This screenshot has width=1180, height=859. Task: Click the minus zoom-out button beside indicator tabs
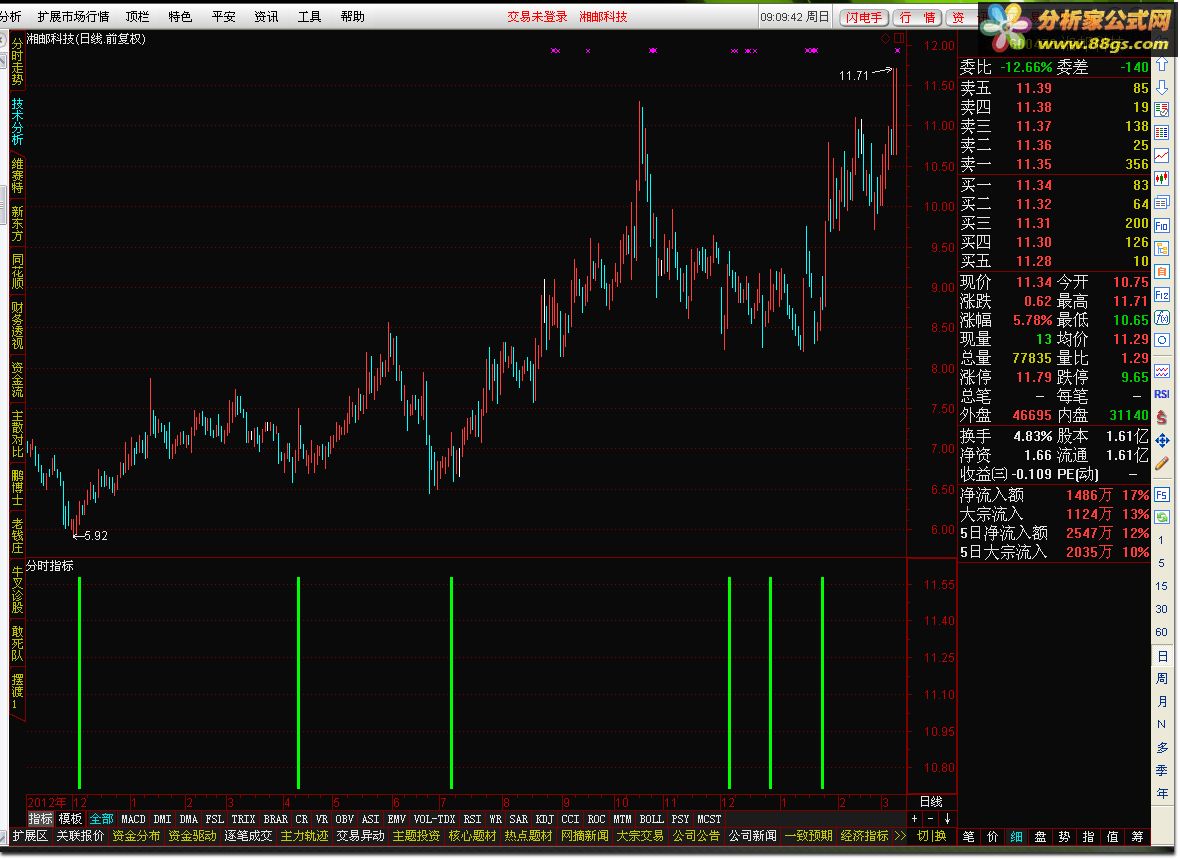coord(931,818)
